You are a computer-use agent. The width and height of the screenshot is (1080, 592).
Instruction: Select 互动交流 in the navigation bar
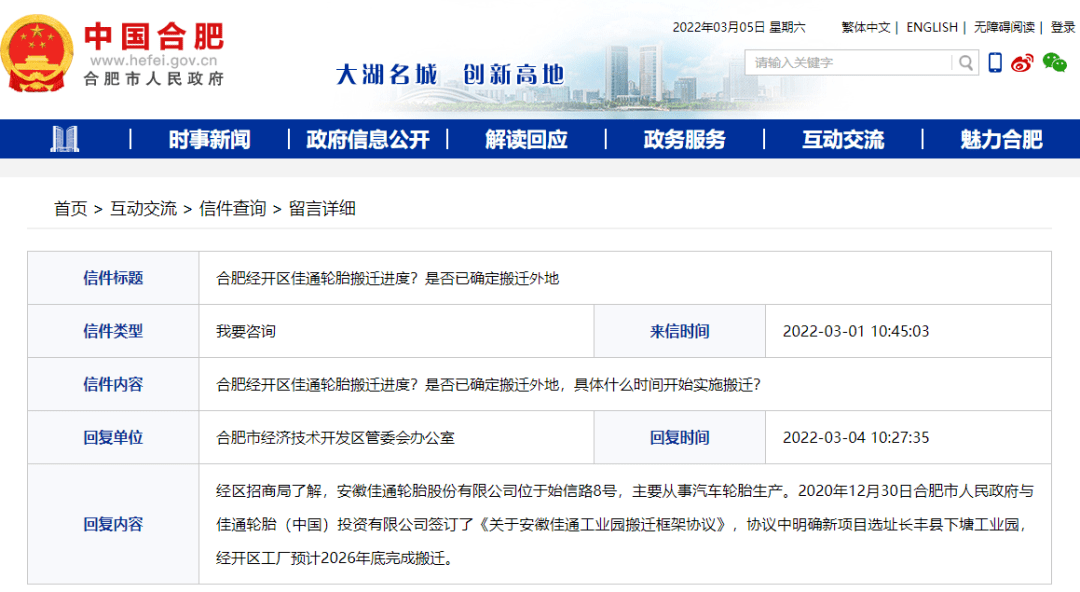[x=843, y=139]
